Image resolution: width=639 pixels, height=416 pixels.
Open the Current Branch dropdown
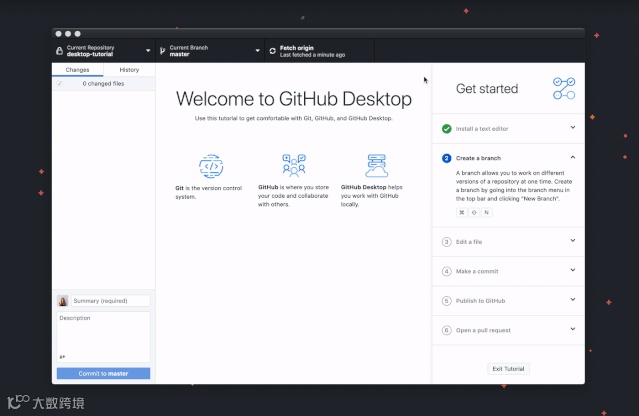[x=210, y=51]
